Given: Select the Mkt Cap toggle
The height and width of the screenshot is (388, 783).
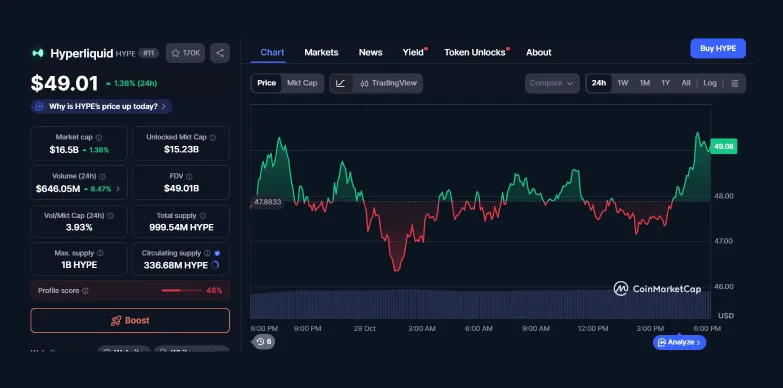Looking at the screenshot, I should 302,83.
